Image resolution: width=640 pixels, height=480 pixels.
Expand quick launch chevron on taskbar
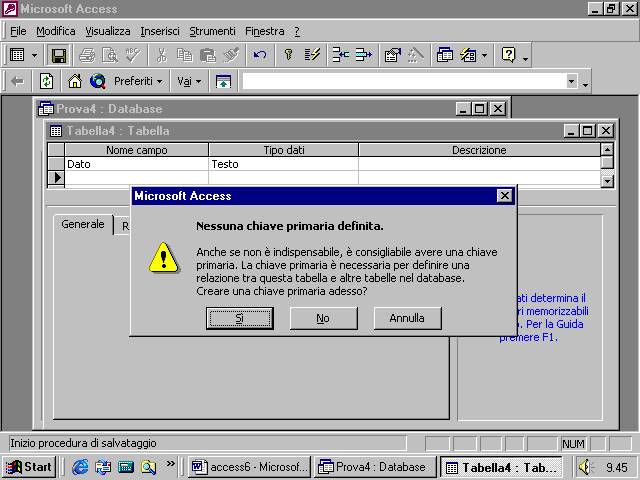pyautogui.click(x=170, y=463)
